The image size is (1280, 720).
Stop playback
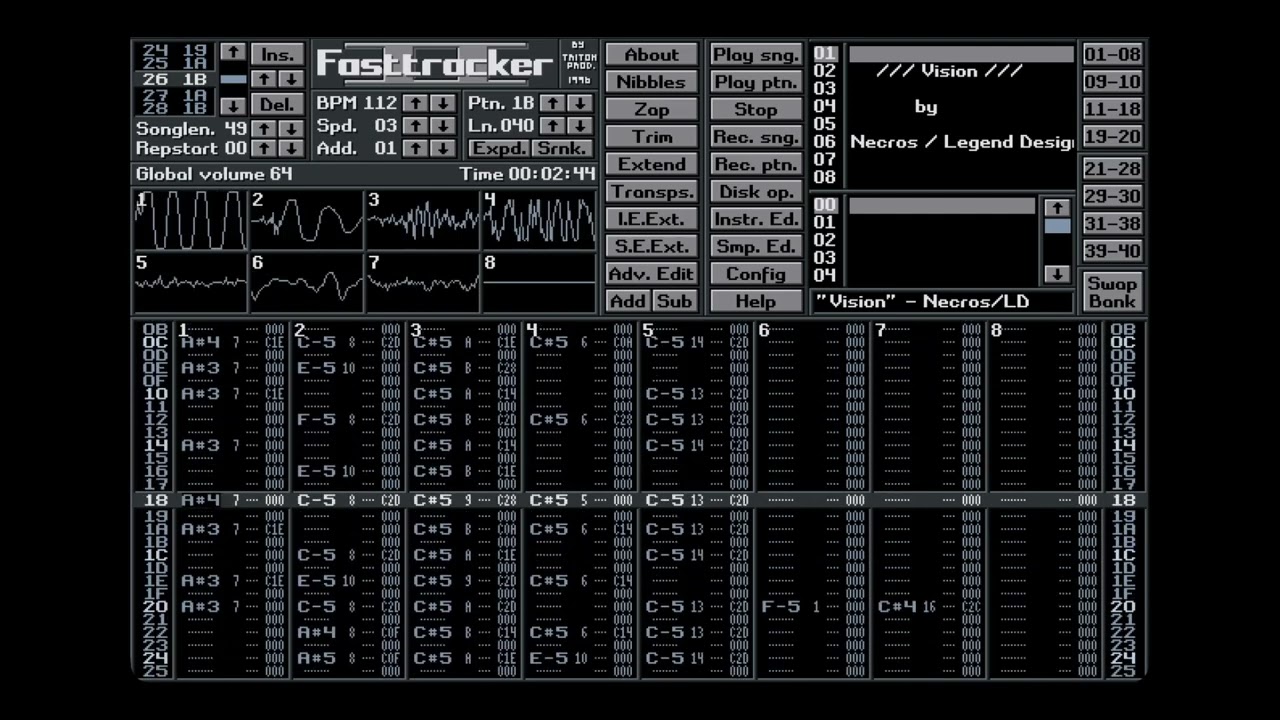pos(756,110)
